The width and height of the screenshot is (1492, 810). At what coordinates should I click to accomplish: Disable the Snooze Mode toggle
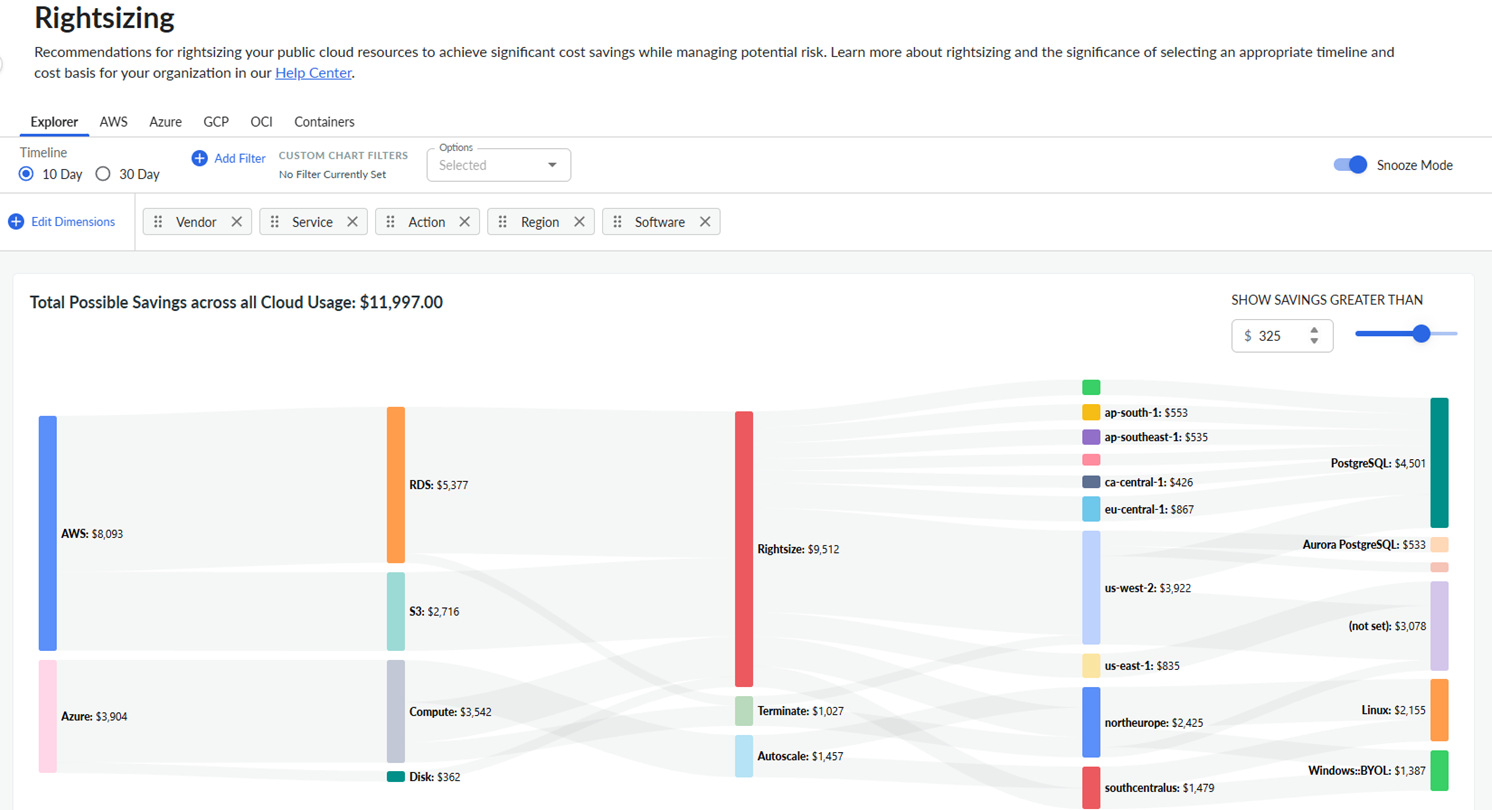point(1349,165)
